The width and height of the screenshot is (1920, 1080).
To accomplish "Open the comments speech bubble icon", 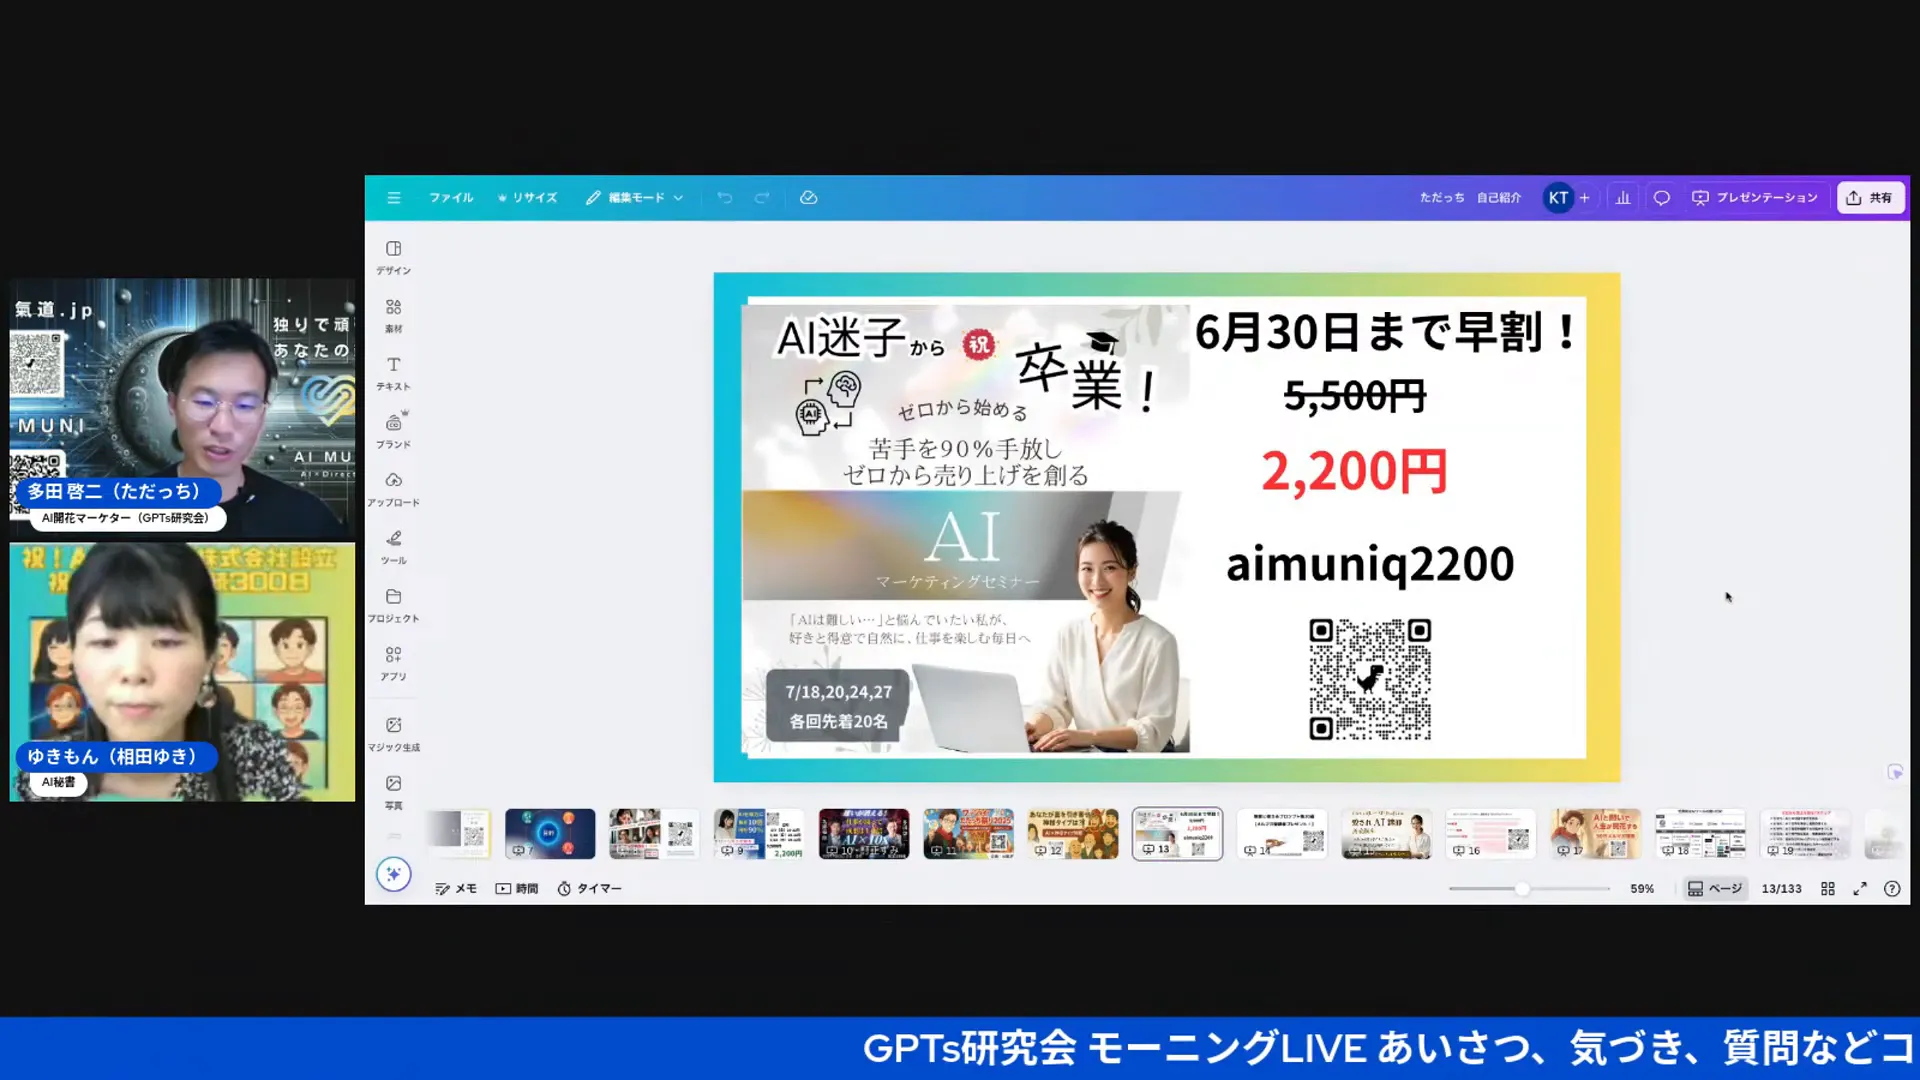I will (x=1662, y=198).
